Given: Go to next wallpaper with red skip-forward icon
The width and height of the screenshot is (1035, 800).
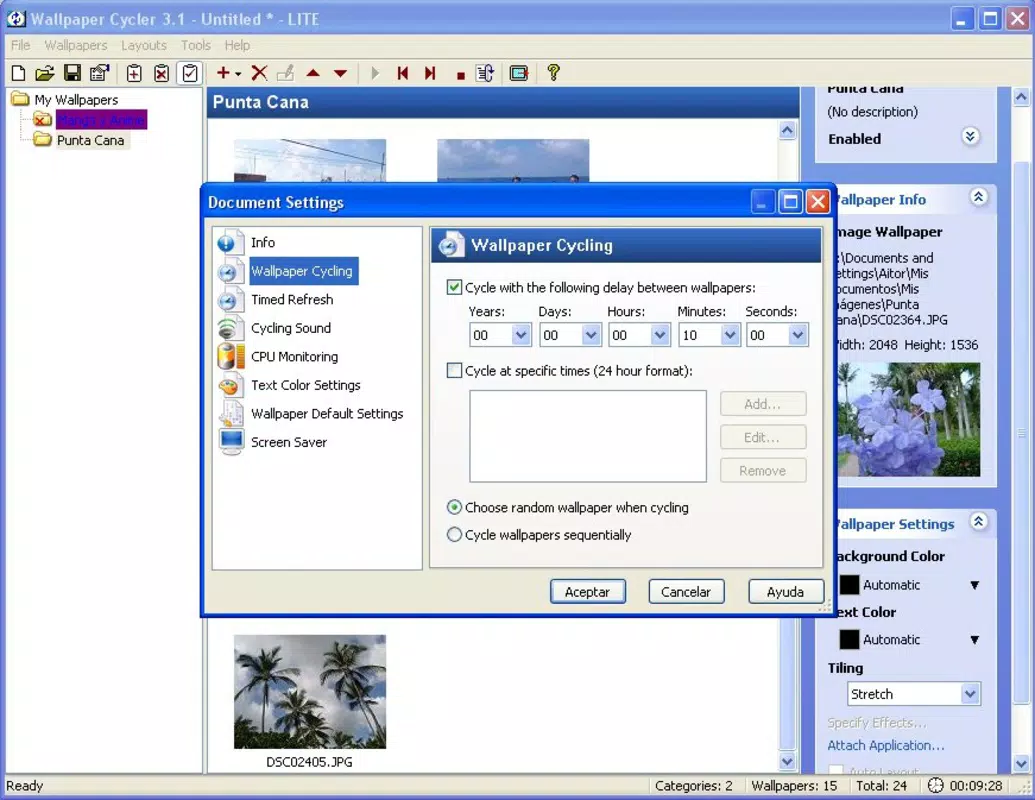Looking at the screenshot, I should pos(430,73).
